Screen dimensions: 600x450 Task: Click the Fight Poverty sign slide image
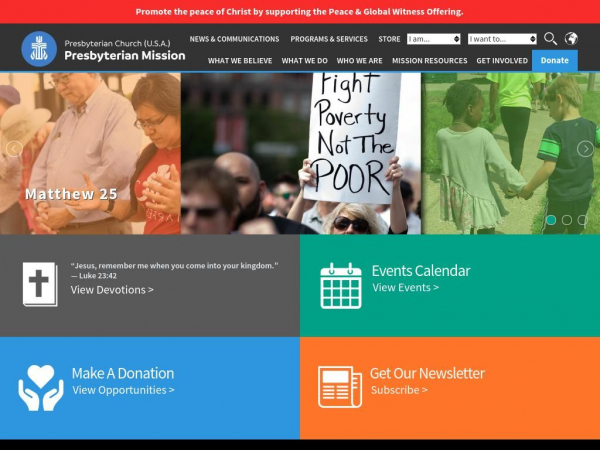coord(301,153)
